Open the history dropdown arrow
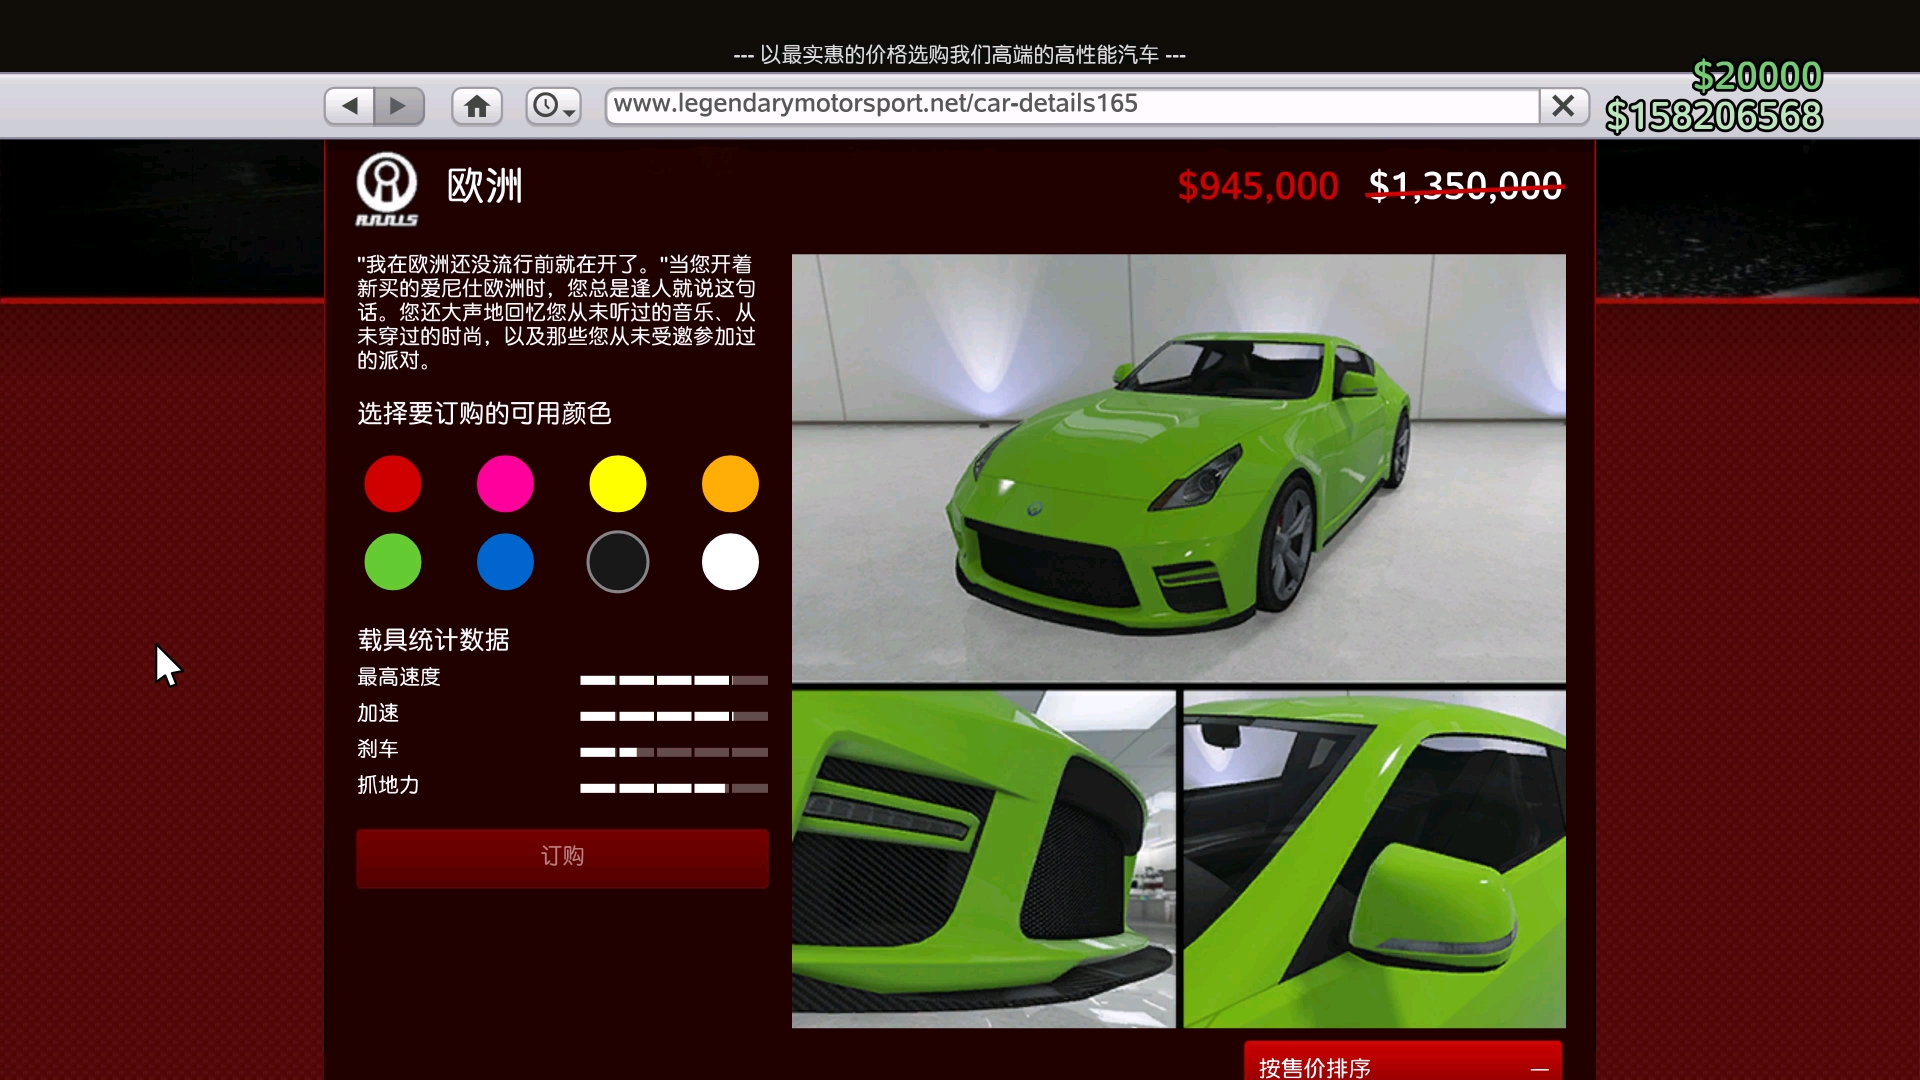The height and width of the screenshot is (1080, 1920). pos(568,111)
